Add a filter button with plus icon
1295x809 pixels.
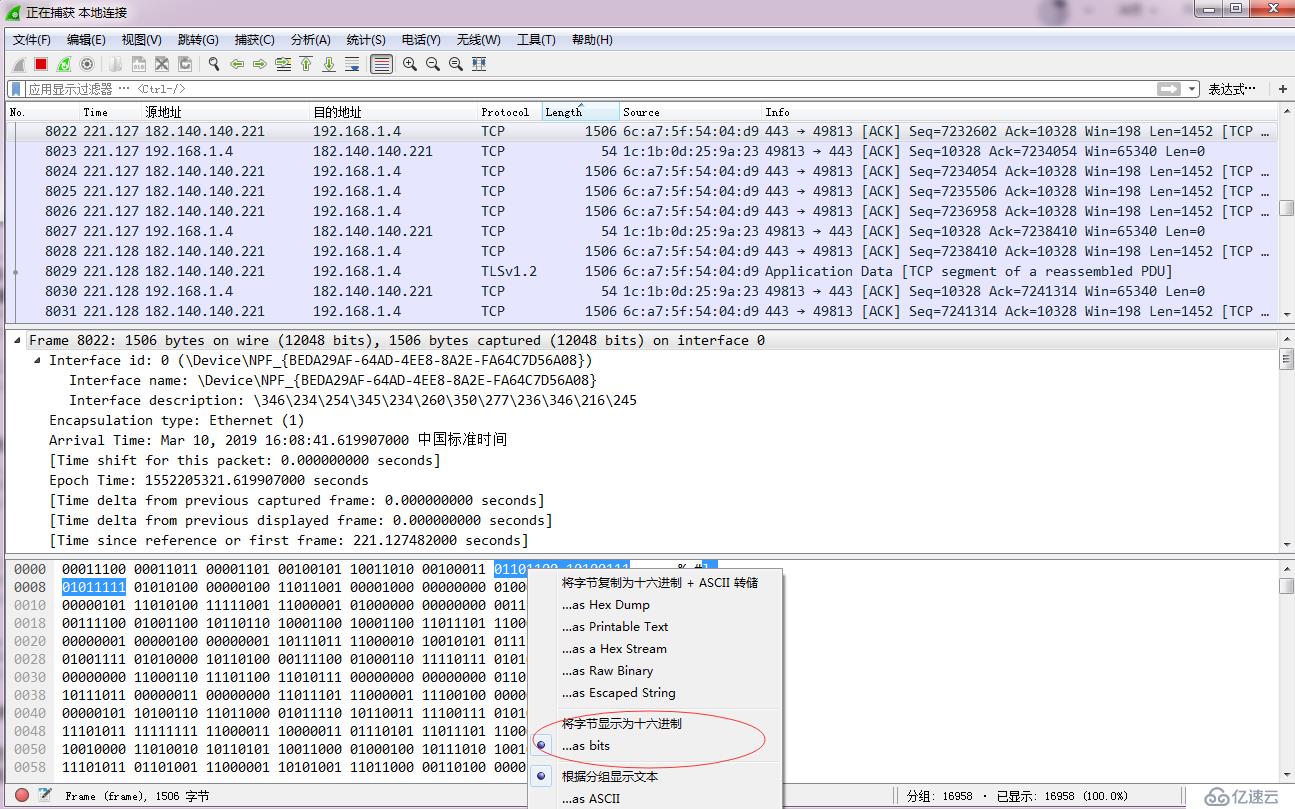(x=1284, y=89)
